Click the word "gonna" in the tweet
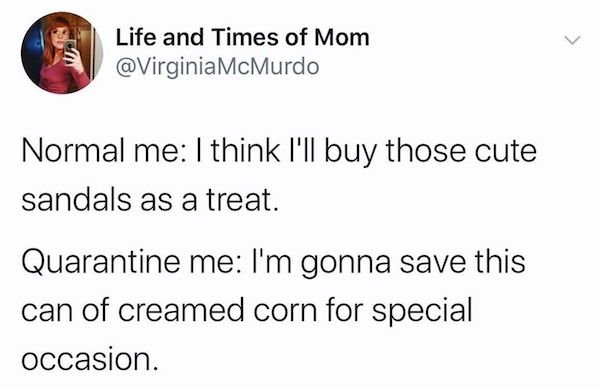Screen dimensions: 600x388 coord(346,265)
